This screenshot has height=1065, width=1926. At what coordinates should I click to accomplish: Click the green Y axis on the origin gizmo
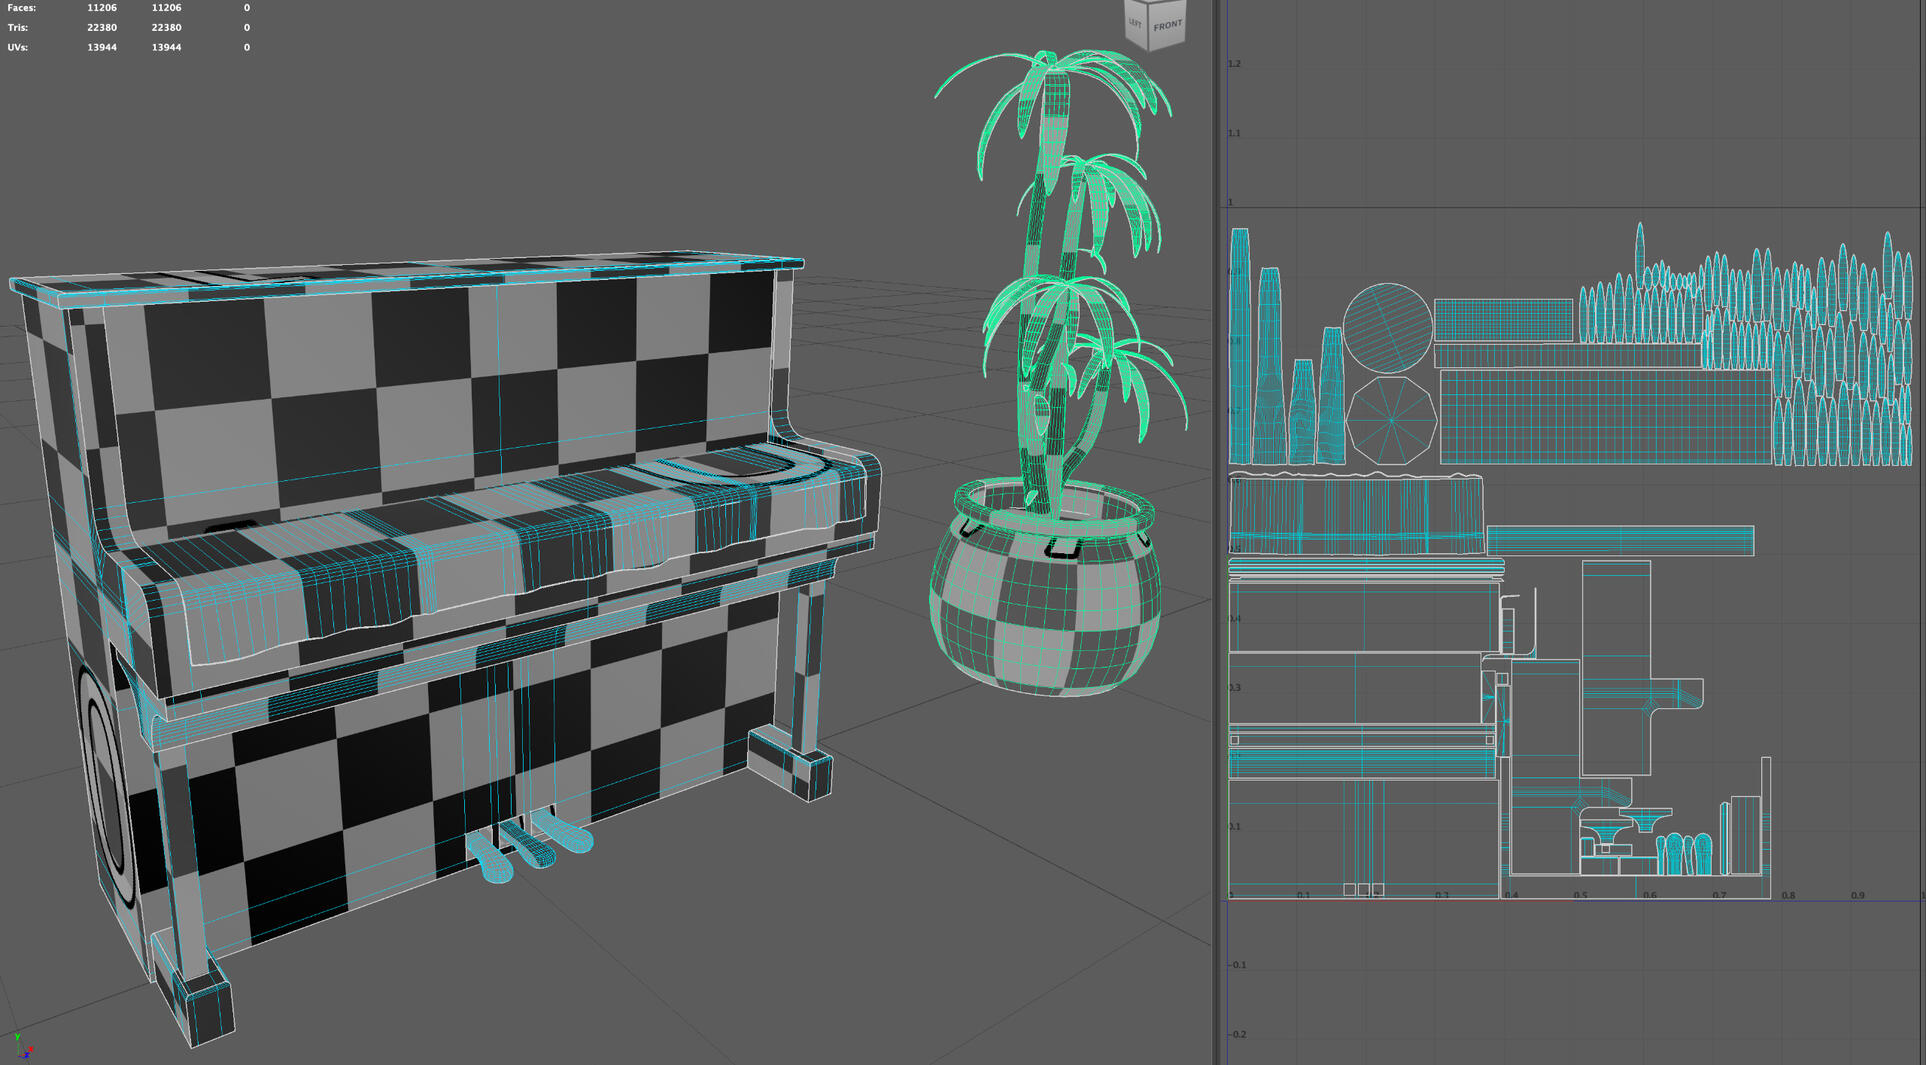[x=18, y=1036]
